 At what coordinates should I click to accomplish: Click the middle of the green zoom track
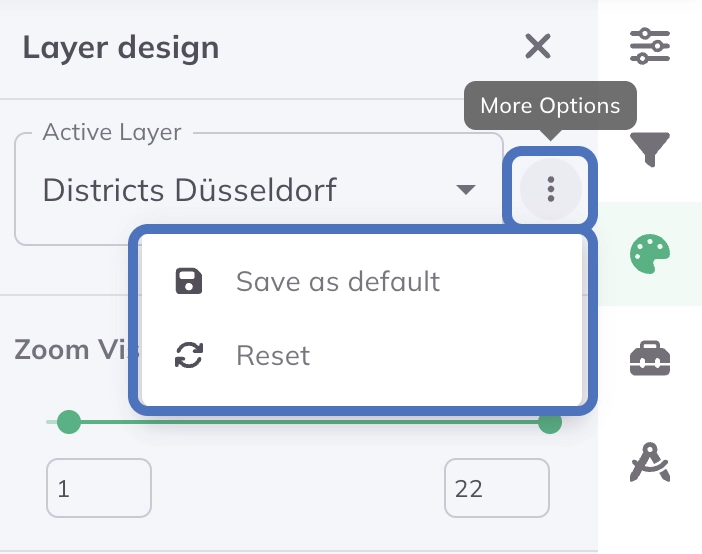pyautogui.click(x=308, y=422)
